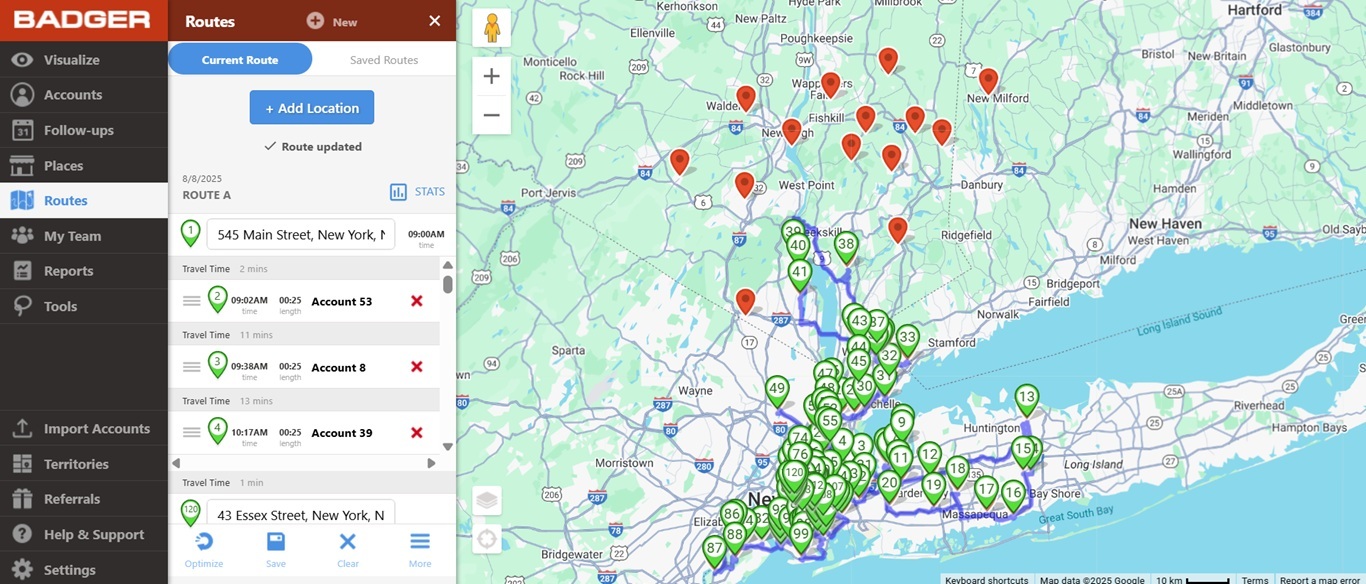Viewport: 1366px width, 584px height.
Task: Click the 10 km map scale control
Action: pos(1192,579)
